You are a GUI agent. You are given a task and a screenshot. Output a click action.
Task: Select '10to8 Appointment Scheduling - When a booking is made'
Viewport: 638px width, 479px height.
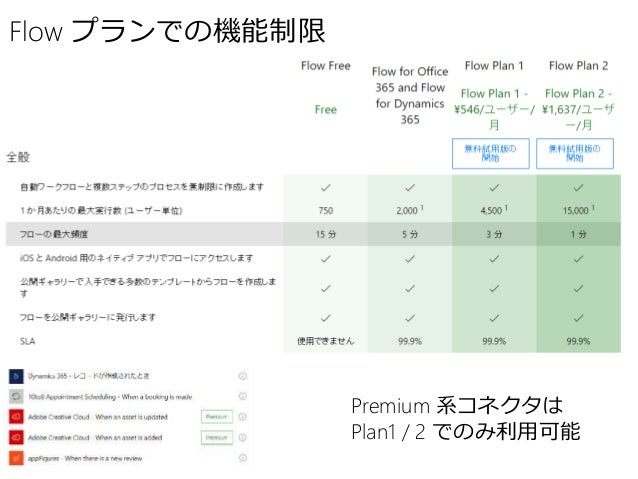(x=110, y=396)
